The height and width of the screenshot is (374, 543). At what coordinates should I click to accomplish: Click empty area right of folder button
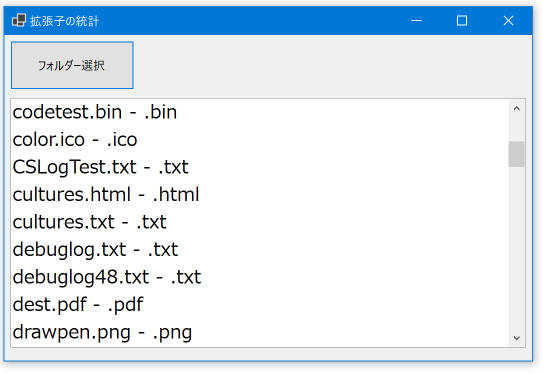(x=329, y=65)
